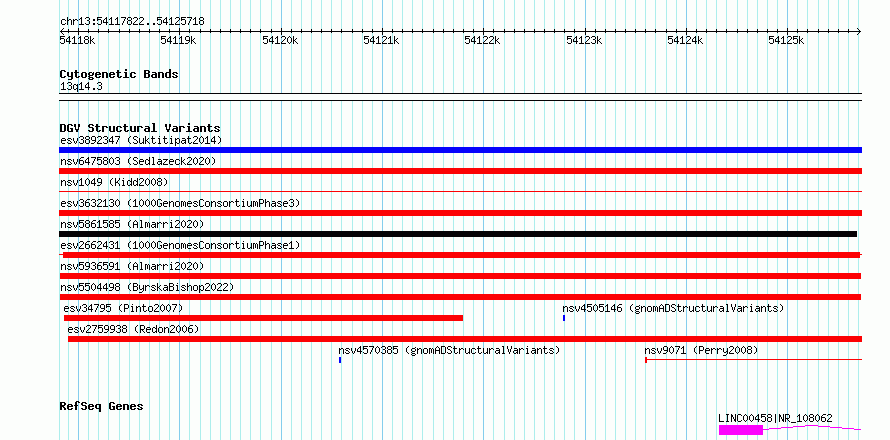Image resolution: width=890 pixels, height=440 pixels.
Task: Click the ruler's left end arrow
Action: [61, 31]
